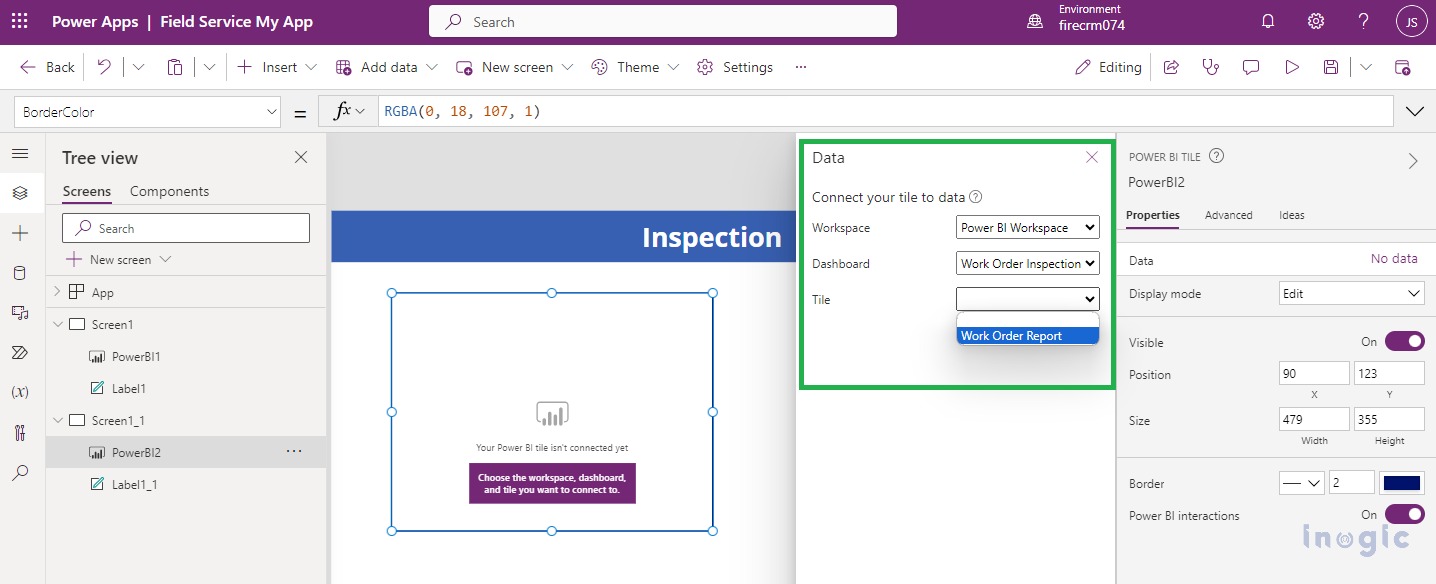The height and width of the screenshot is (584, 1436).
Task: Open Settings in the toolbar
Action: coord(735,67)
